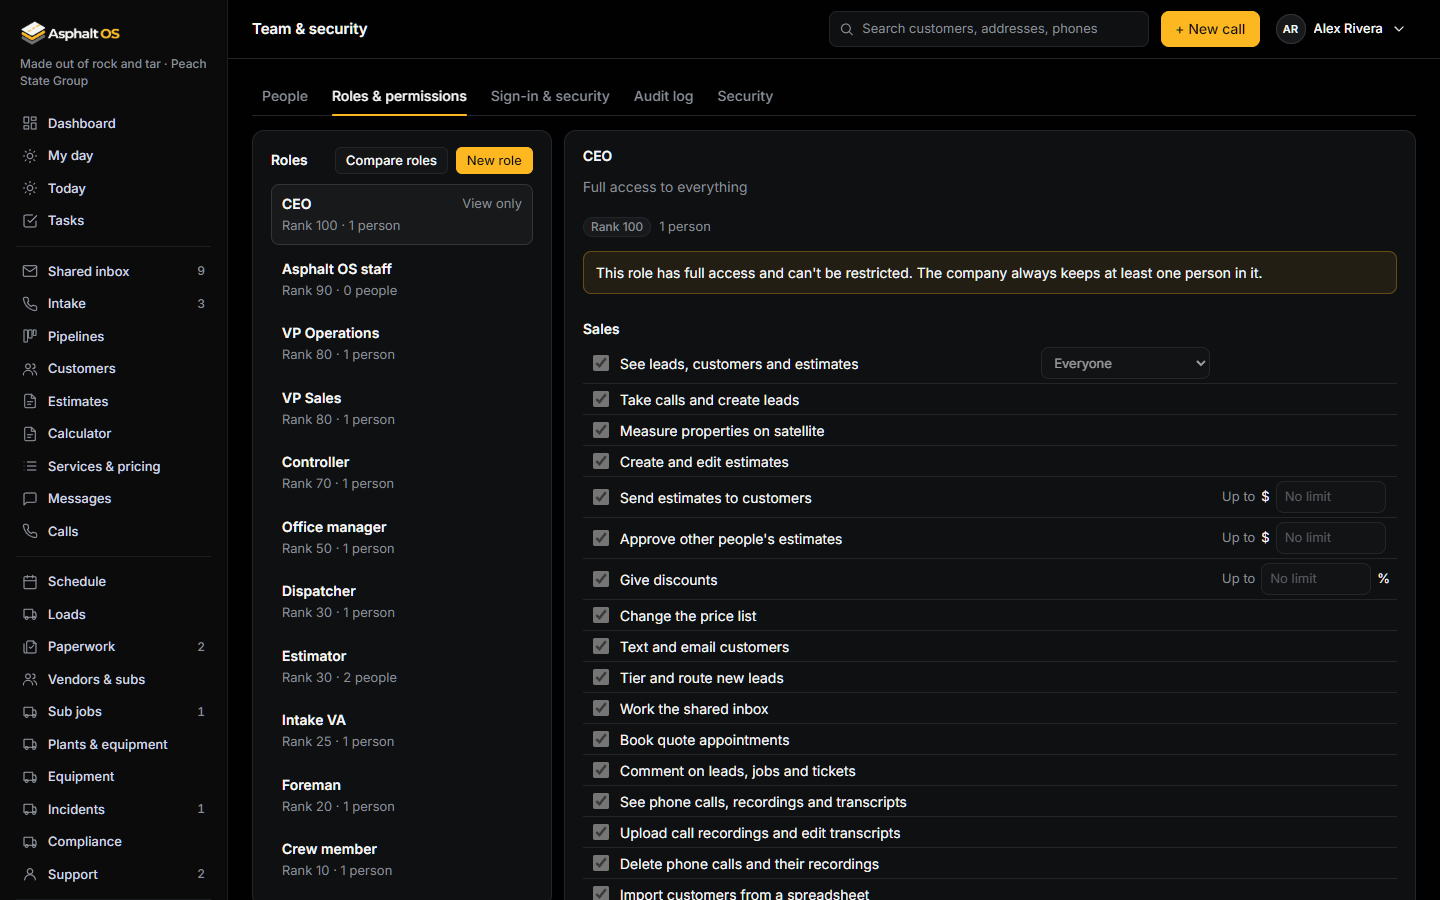The width and height of the screenshot is (1440, 900).
Task: Click the My day sun icon
Action: point(30,156)
